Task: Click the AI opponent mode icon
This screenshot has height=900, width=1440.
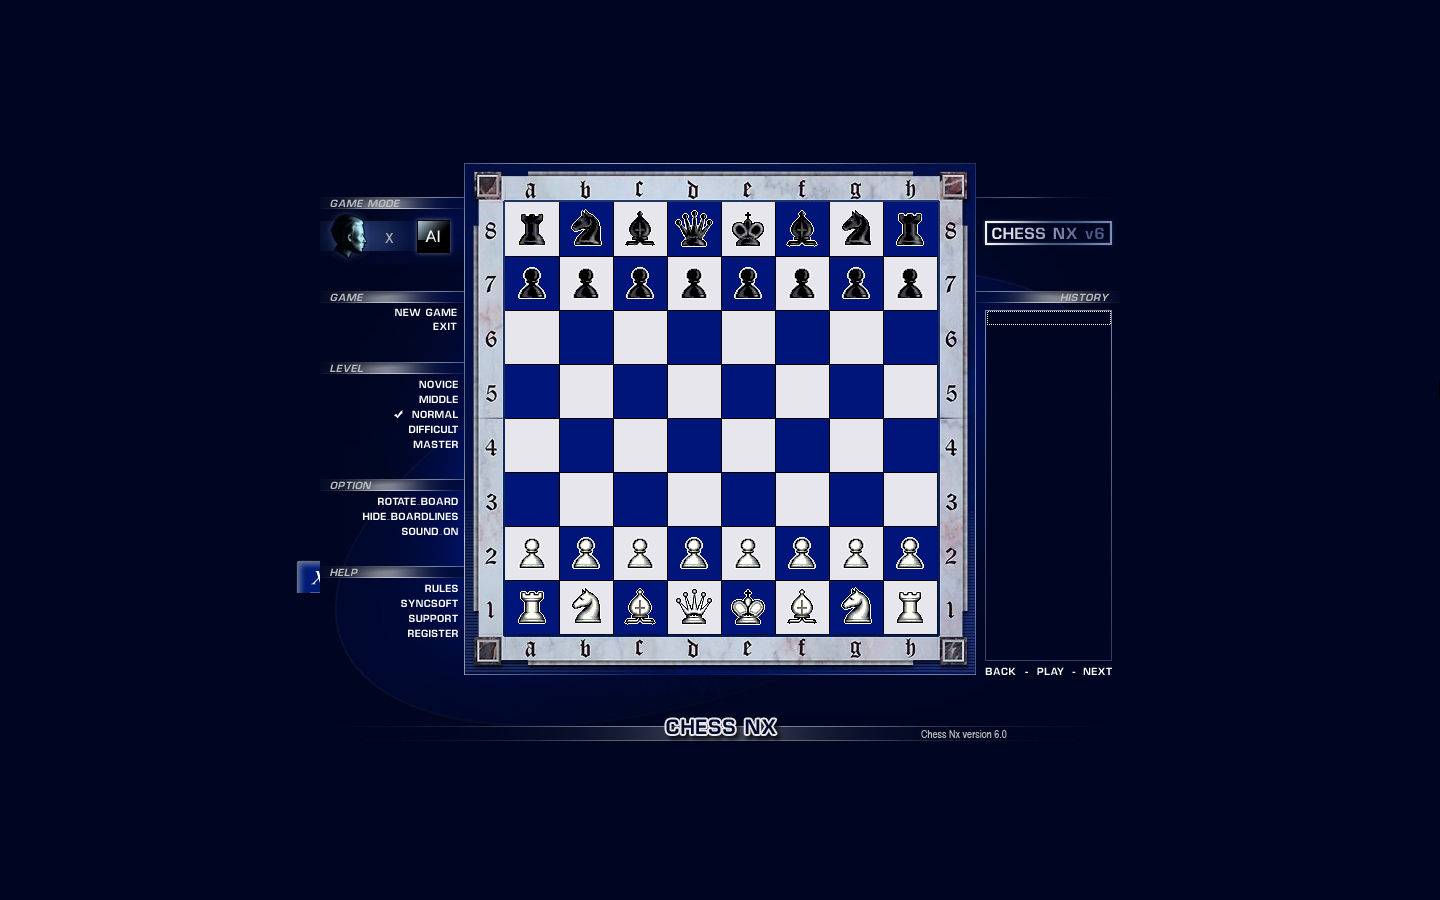Action: [x=433, y=236]
